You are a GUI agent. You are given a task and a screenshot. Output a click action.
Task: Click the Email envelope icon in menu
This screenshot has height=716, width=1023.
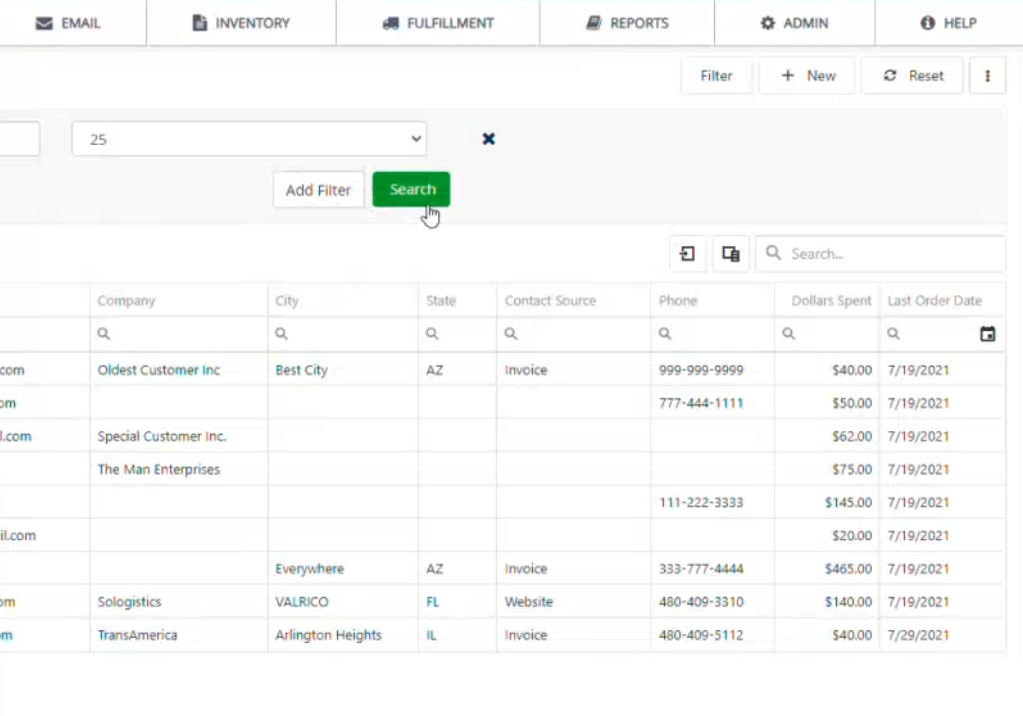(x=44, y=23)
